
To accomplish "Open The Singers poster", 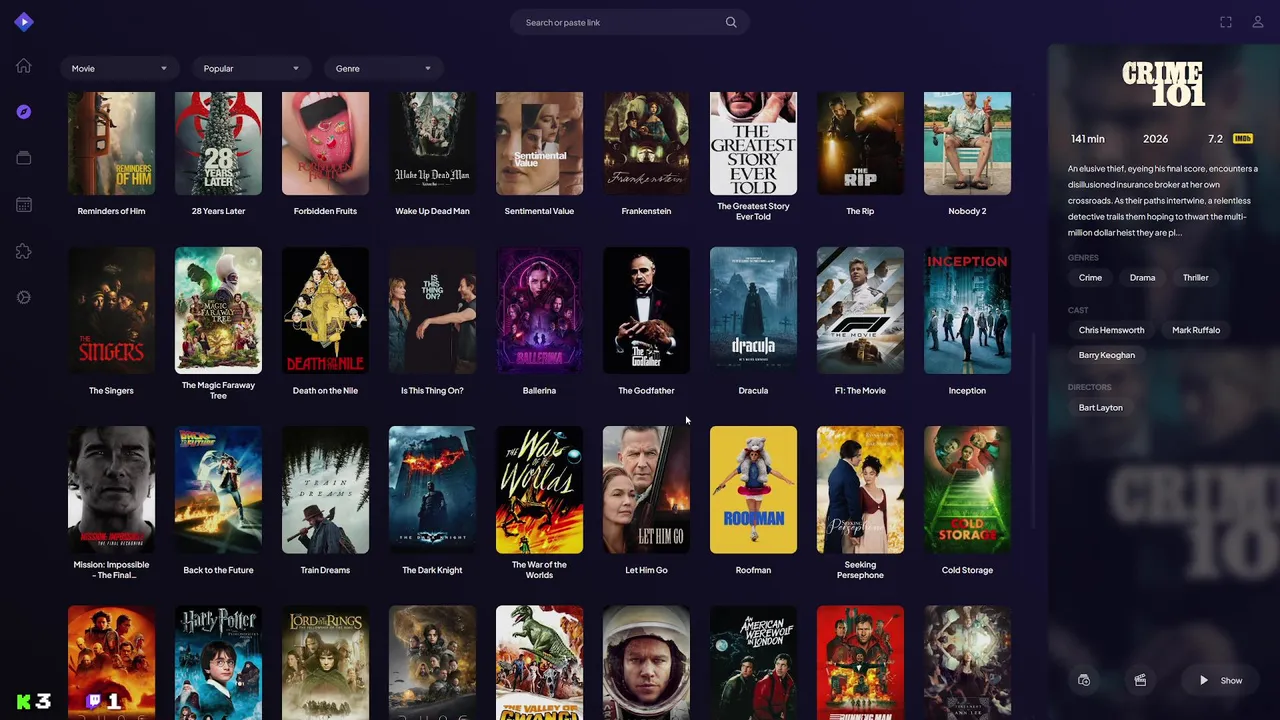I will [111, 310].
